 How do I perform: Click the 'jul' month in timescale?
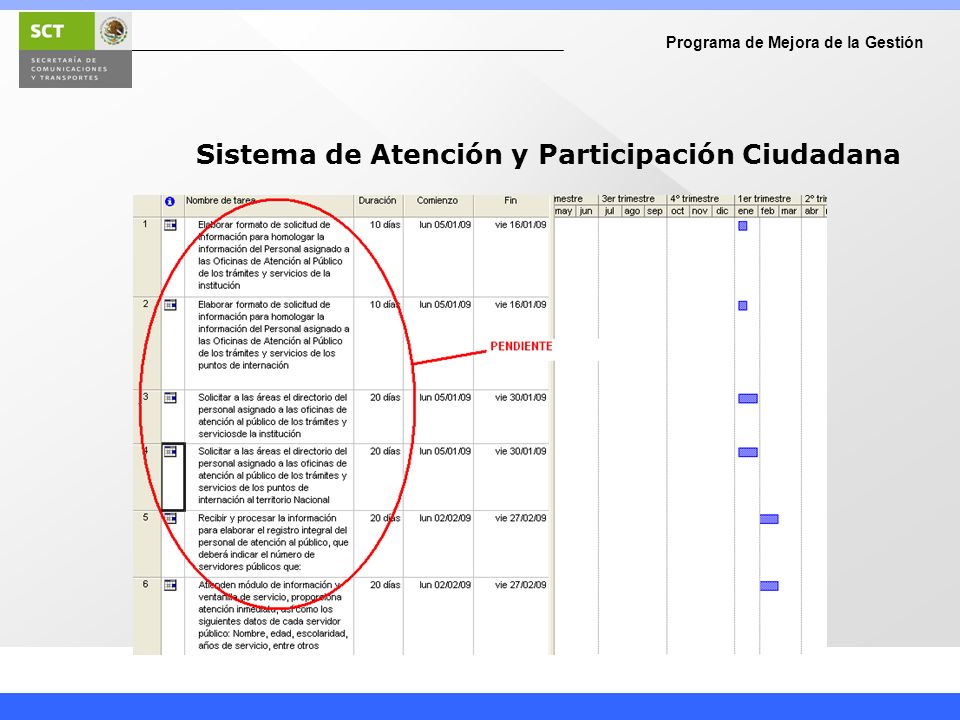pyautogui.click(x=609, y=211)
